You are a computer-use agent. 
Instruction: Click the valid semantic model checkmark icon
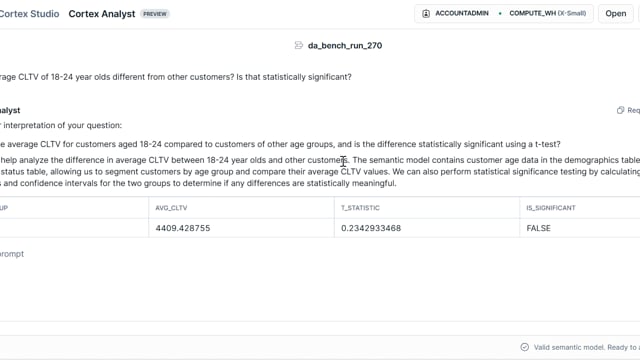pos(524,347)
